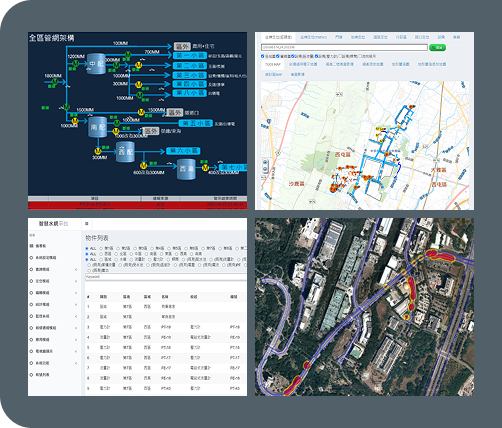
Task: Select the ALL radio in the first filter row
Action: [x=87, y=248]
